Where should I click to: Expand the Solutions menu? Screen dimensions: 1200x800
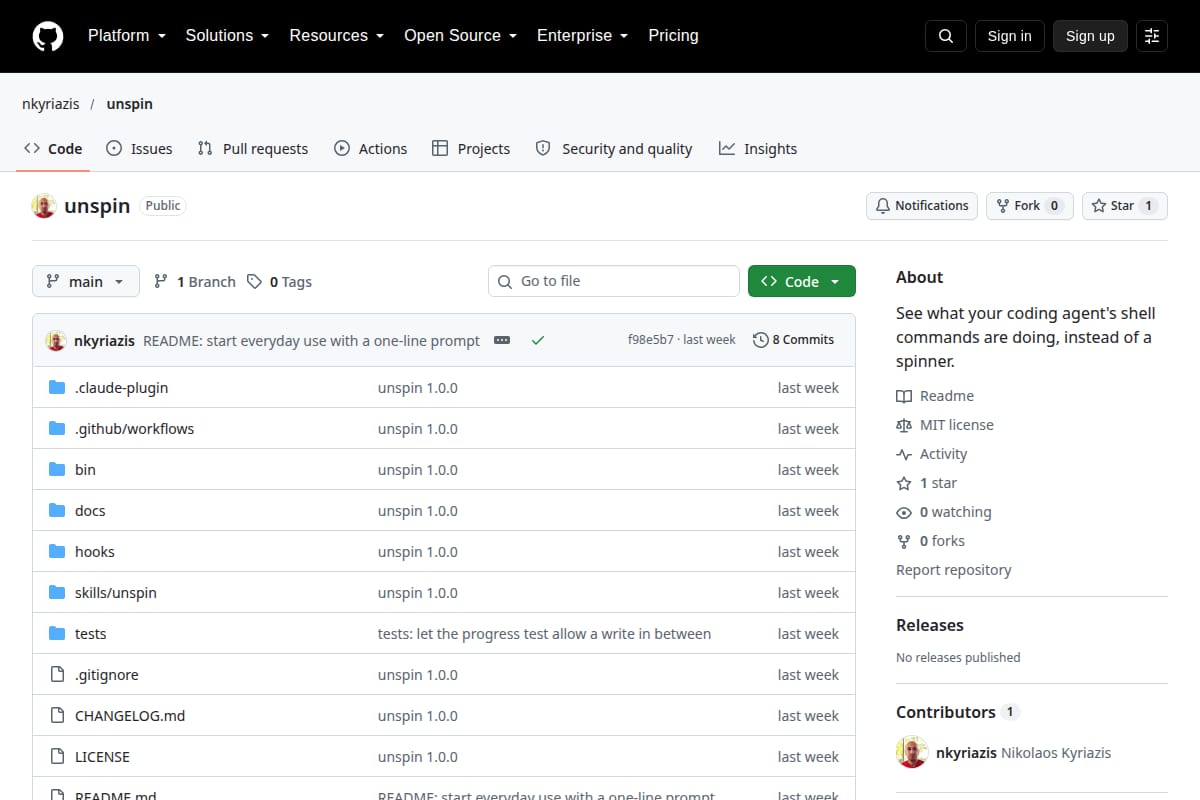[227, 36]
